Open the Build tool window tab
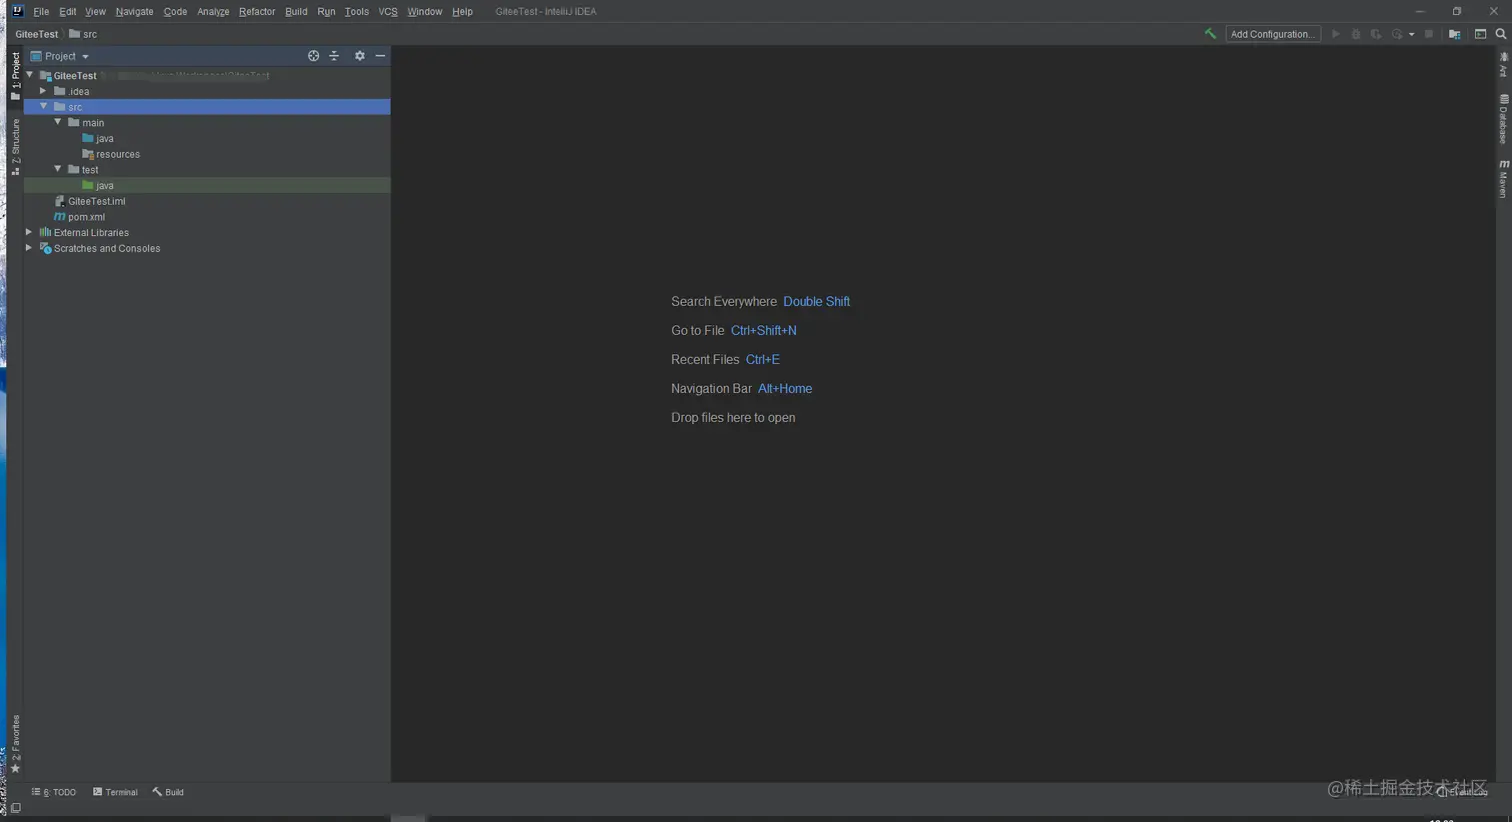 tap(168, 792)
